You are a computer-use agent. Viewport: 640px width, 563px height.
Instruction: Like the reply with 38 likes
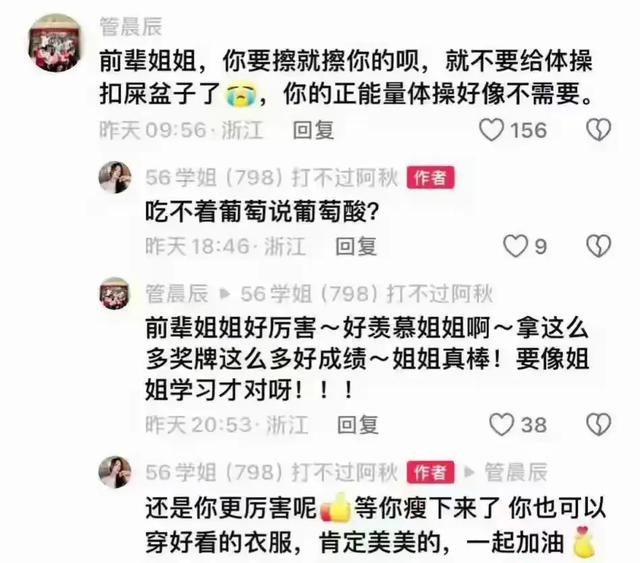[x=501, y=425]
